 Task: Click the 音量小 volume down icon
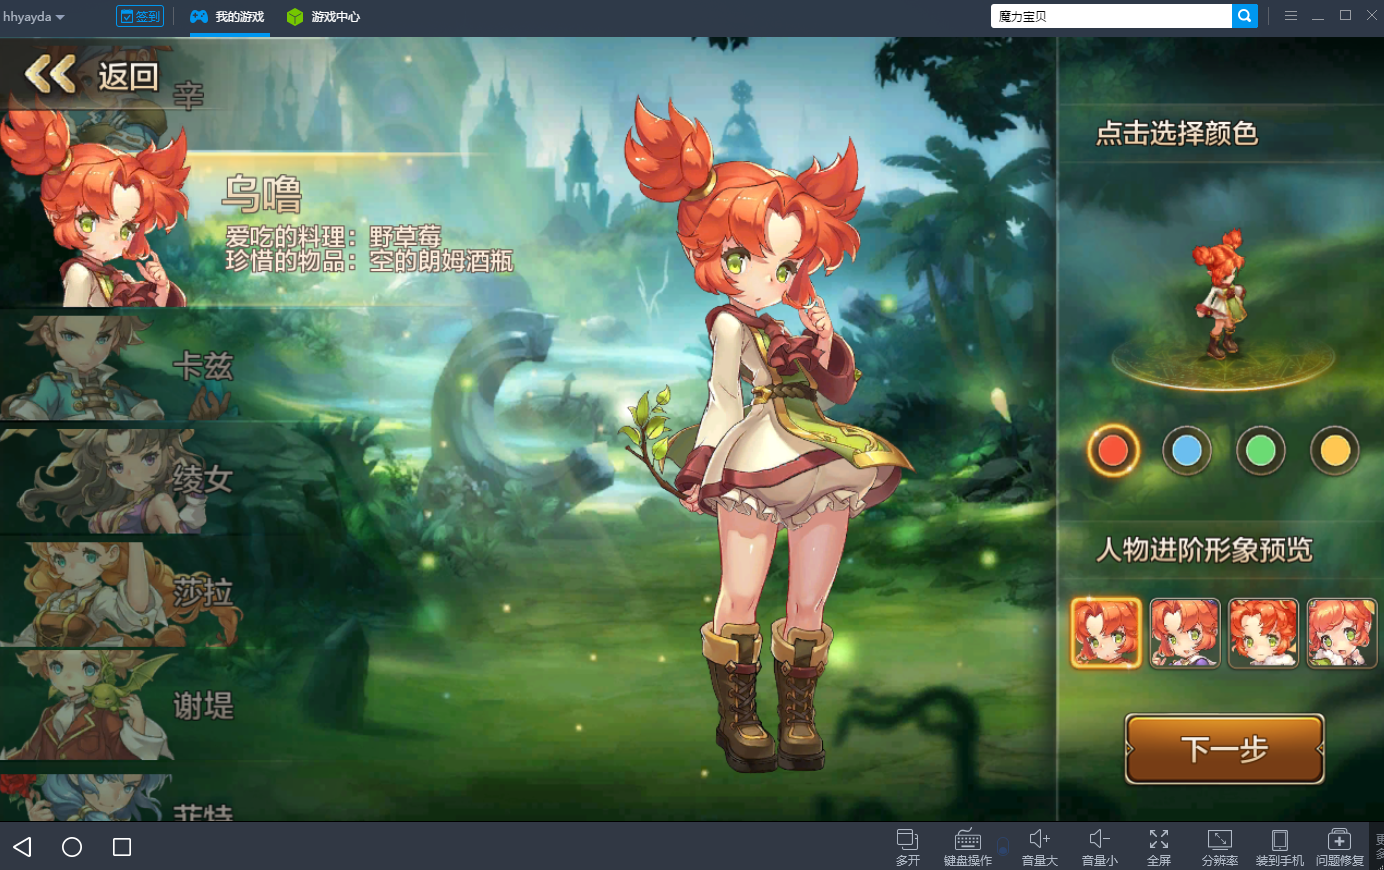click(x=1100, y=846)
